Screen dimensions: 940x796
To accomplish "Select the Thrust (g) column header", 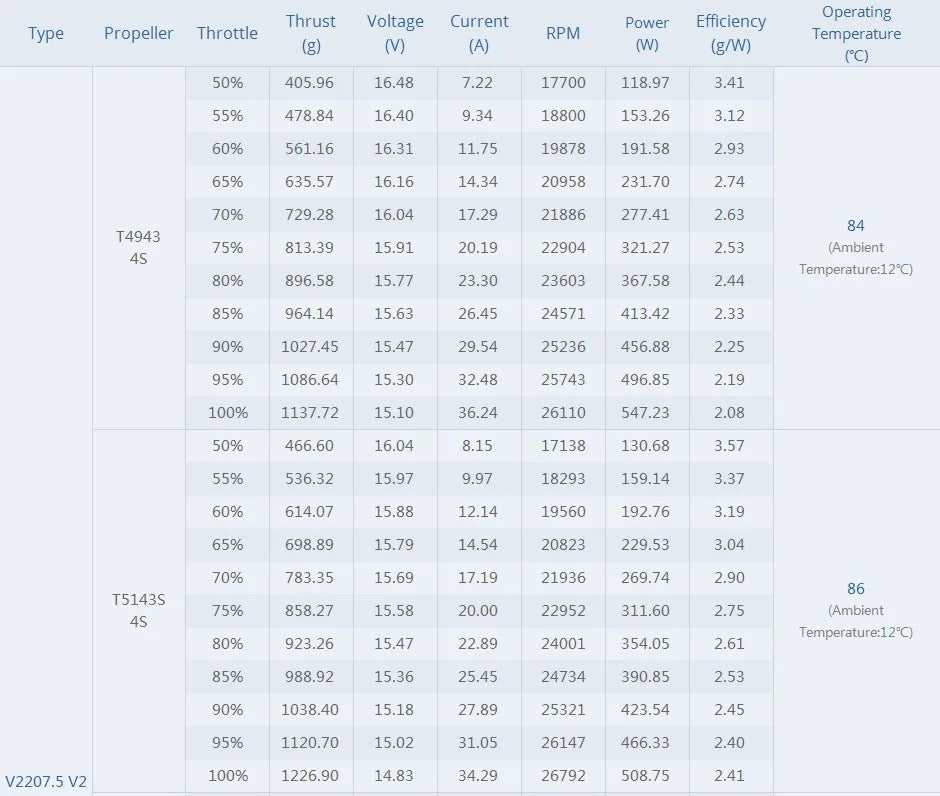I will (x=311, y=33).
